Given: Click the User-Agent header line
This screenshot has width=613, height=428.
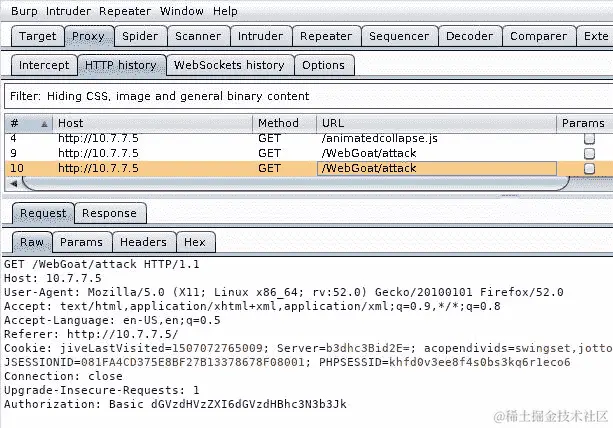Looking at the screenshot, I should click(284, 292).
